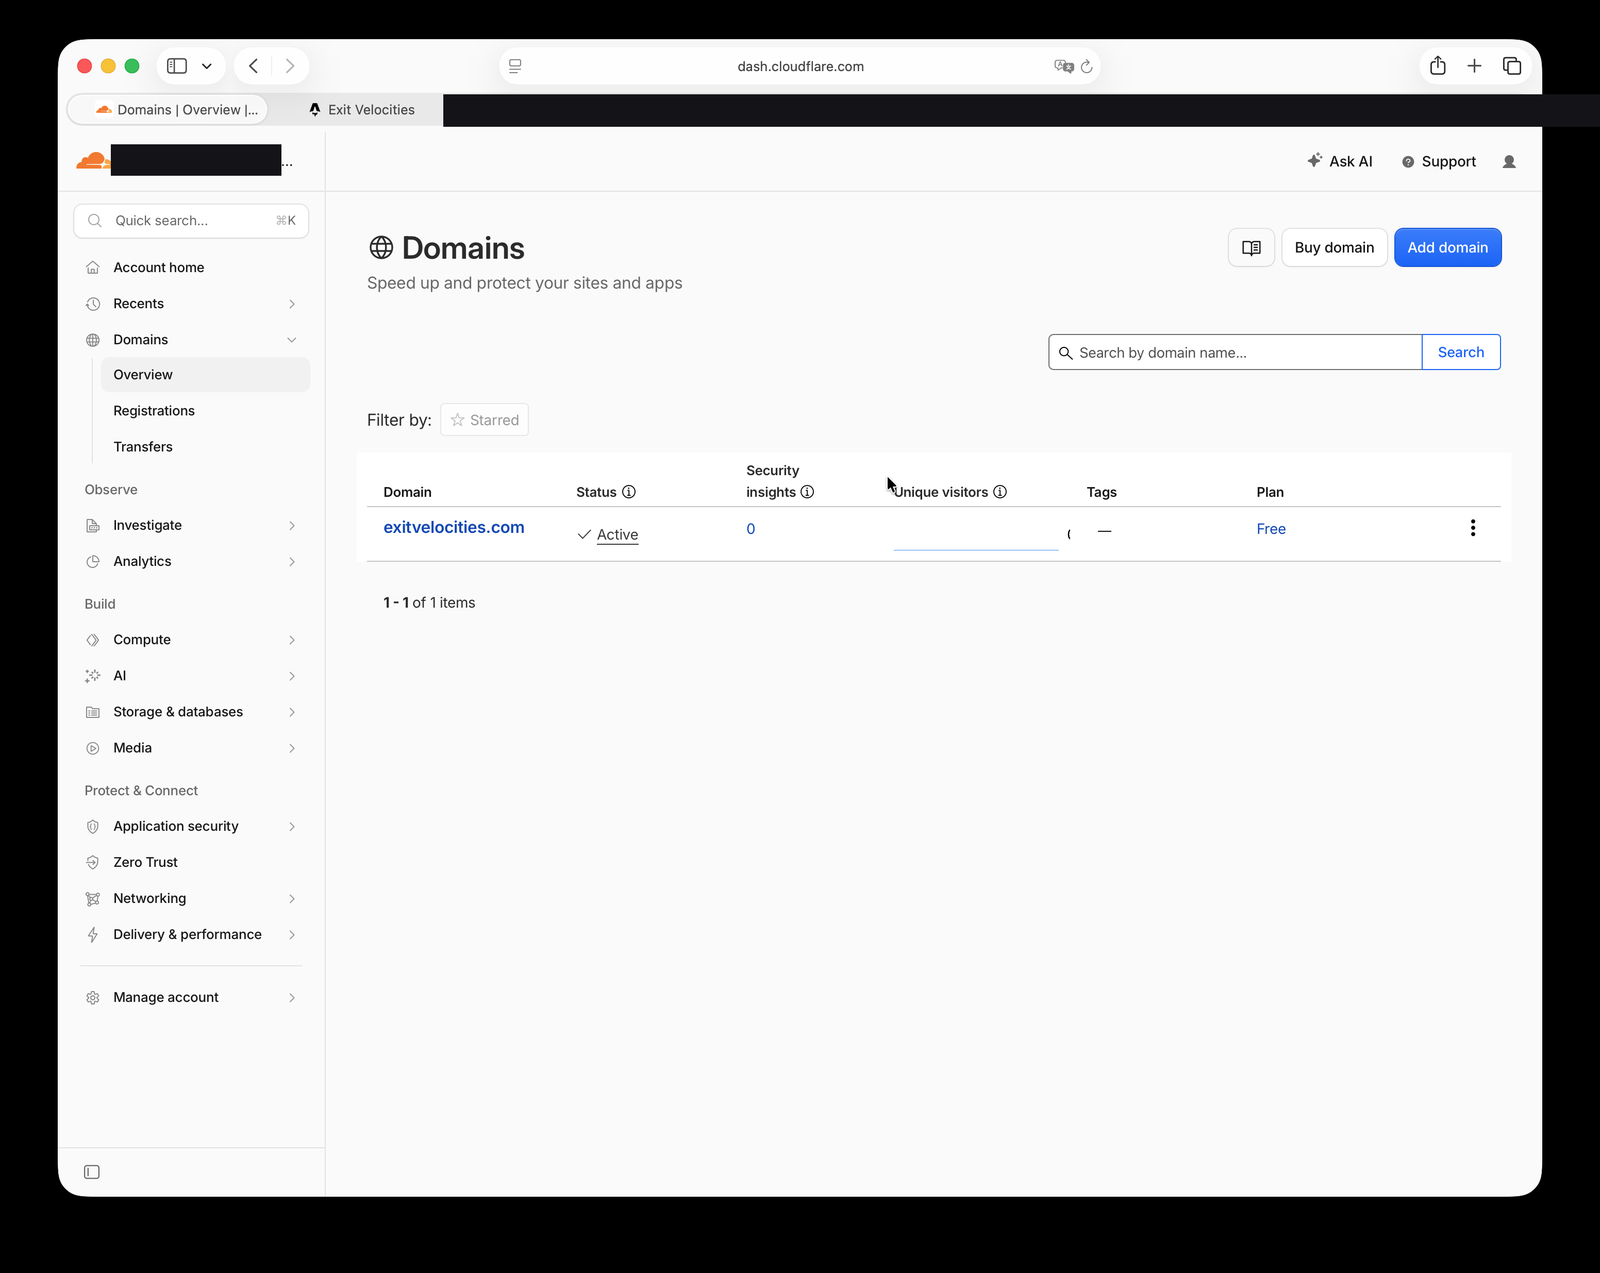Click the Networking sidebar icon
The width and height of the screenshot is (1600, 1273).
(93, 898)
